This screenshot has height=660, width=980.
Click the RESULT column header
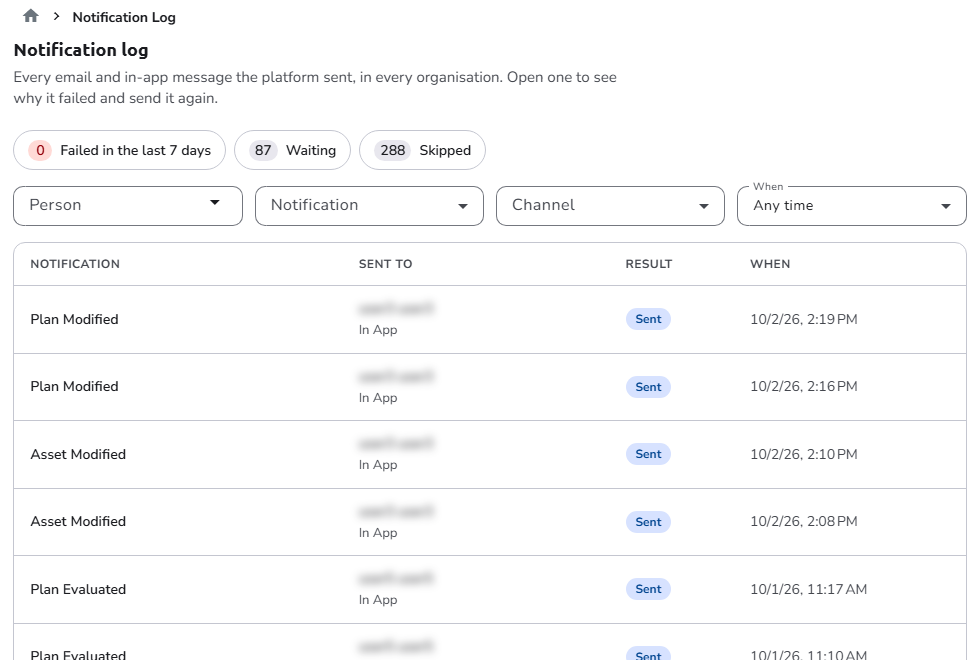(649, 264)
